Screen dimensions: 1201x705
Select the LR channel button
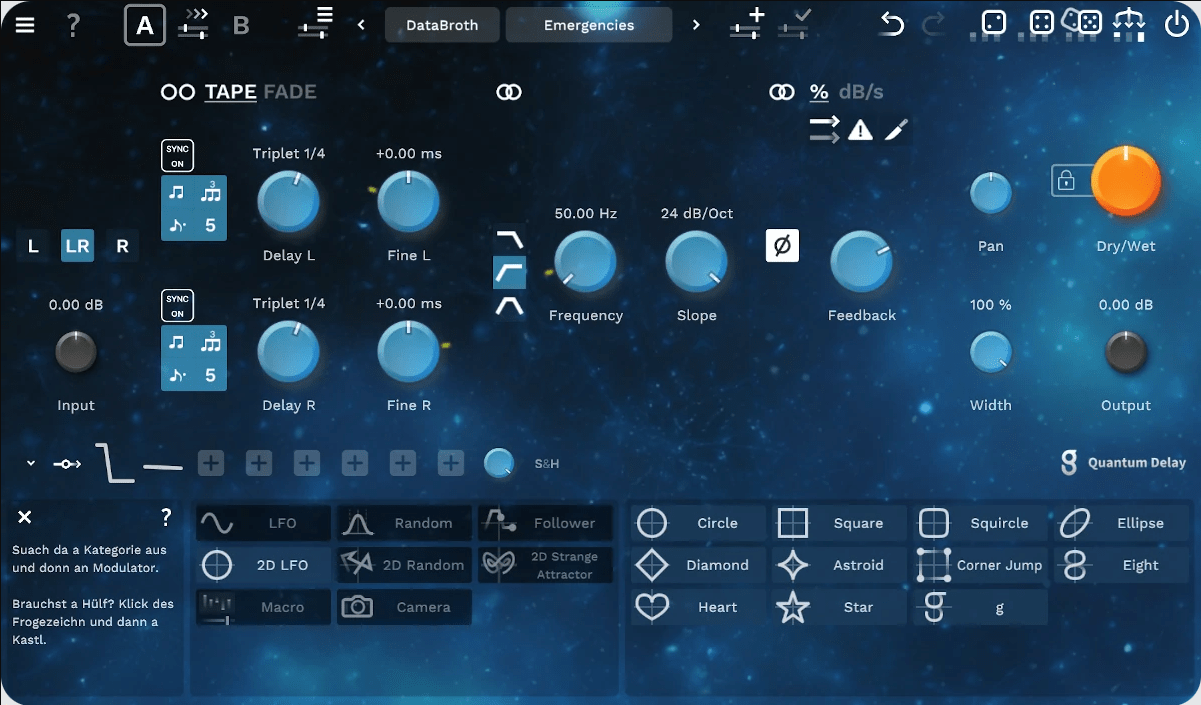coord(77,246)
